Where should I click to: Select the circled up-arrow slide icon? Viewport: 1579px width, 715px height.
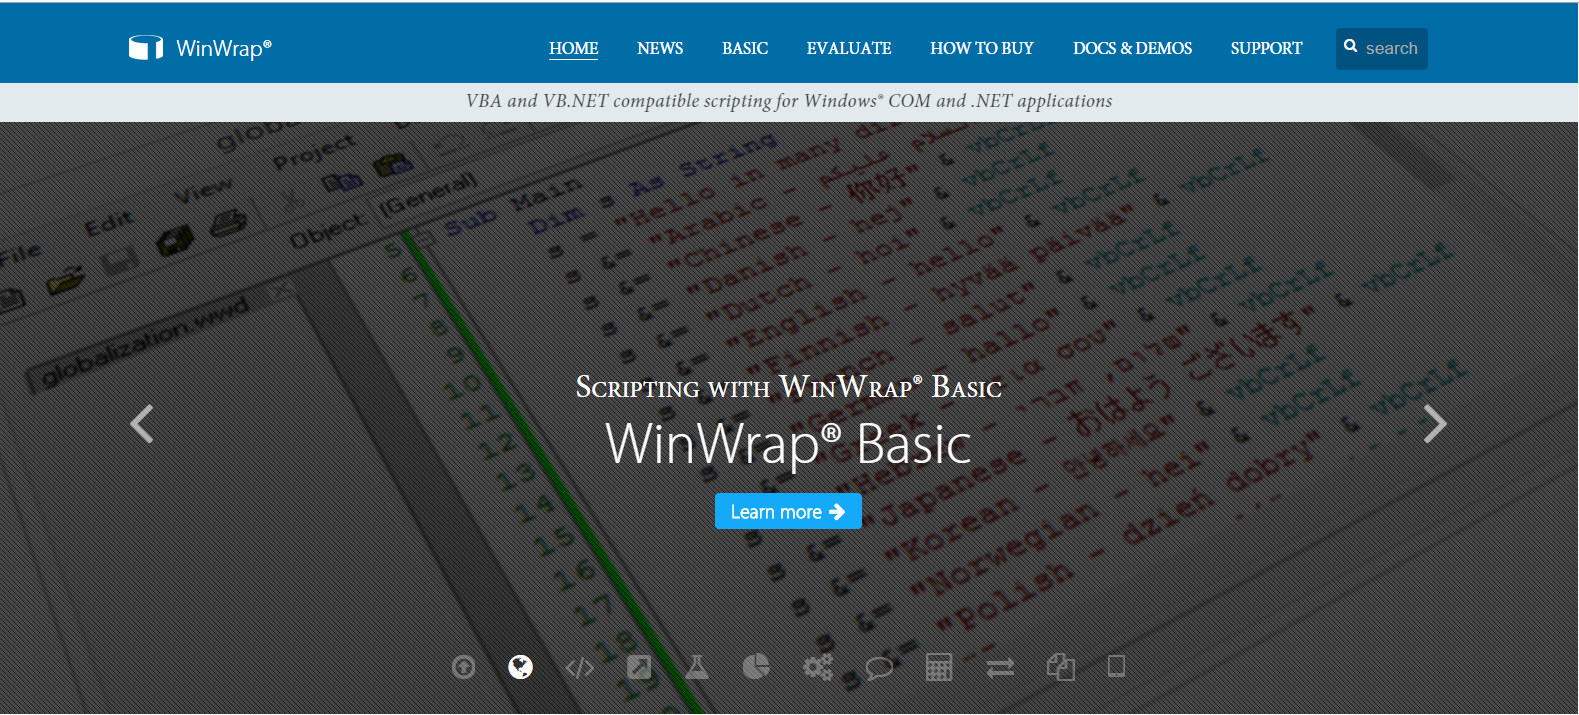463,667
